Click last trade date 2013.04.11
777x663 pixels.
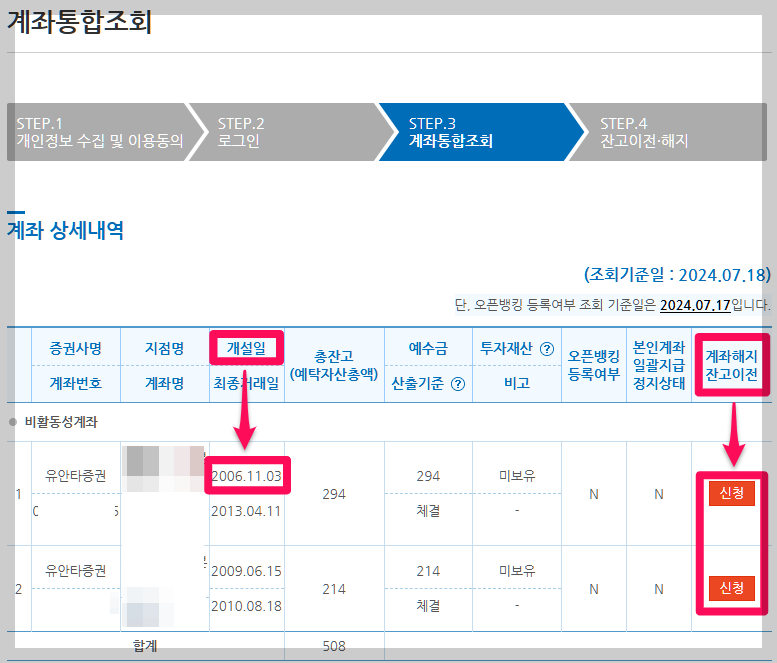coord(246,511)
